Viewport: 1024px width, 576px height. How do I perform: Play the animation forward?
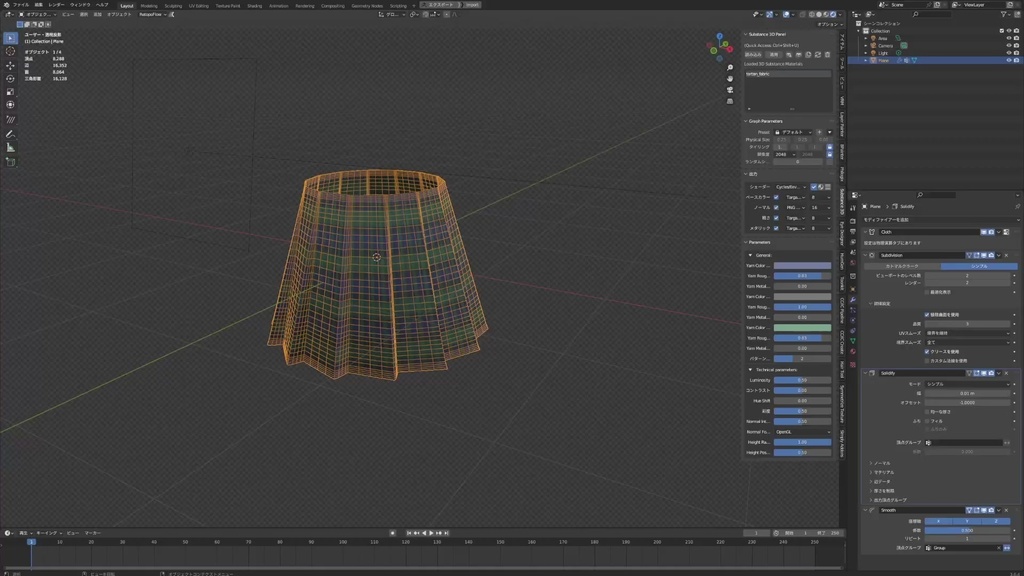tap(431, 533)
